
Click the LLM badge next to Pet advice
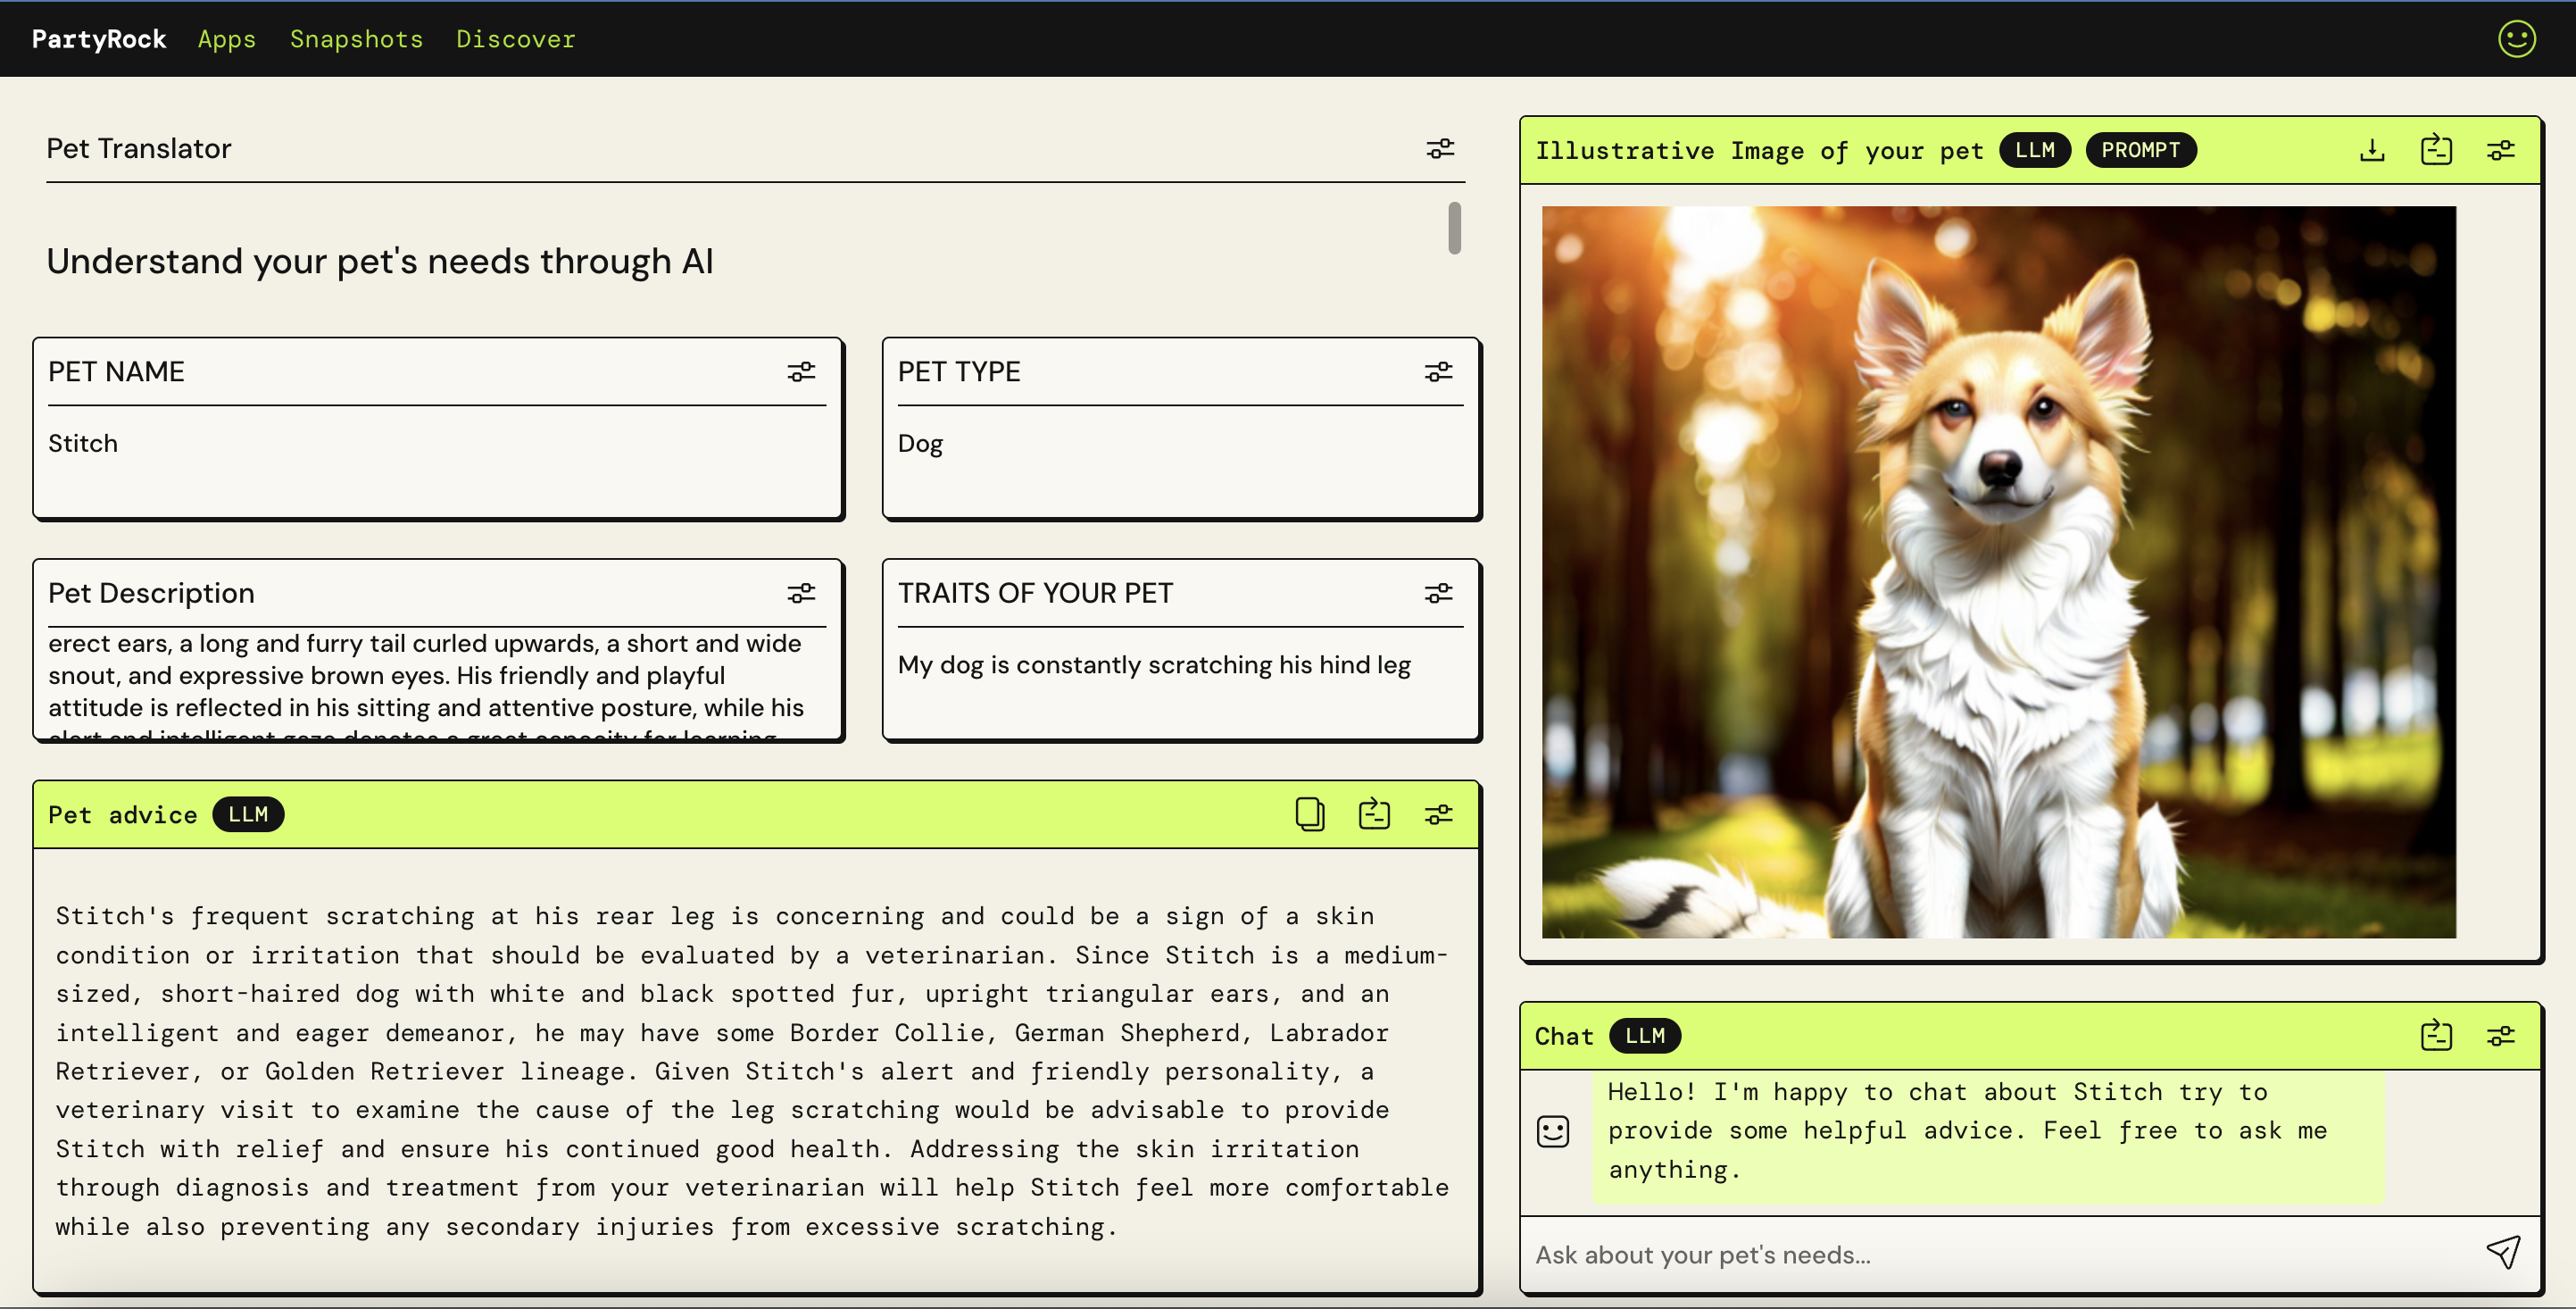click(248, 814)
